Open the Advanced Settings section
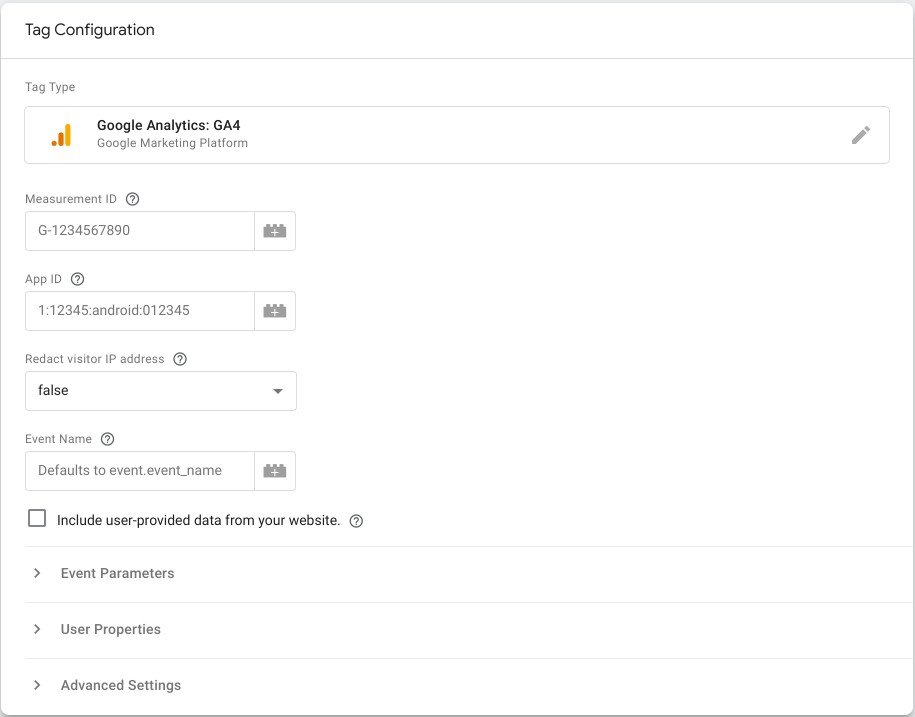The height and width of the screenshot is (717, 915). click(120, 685)
